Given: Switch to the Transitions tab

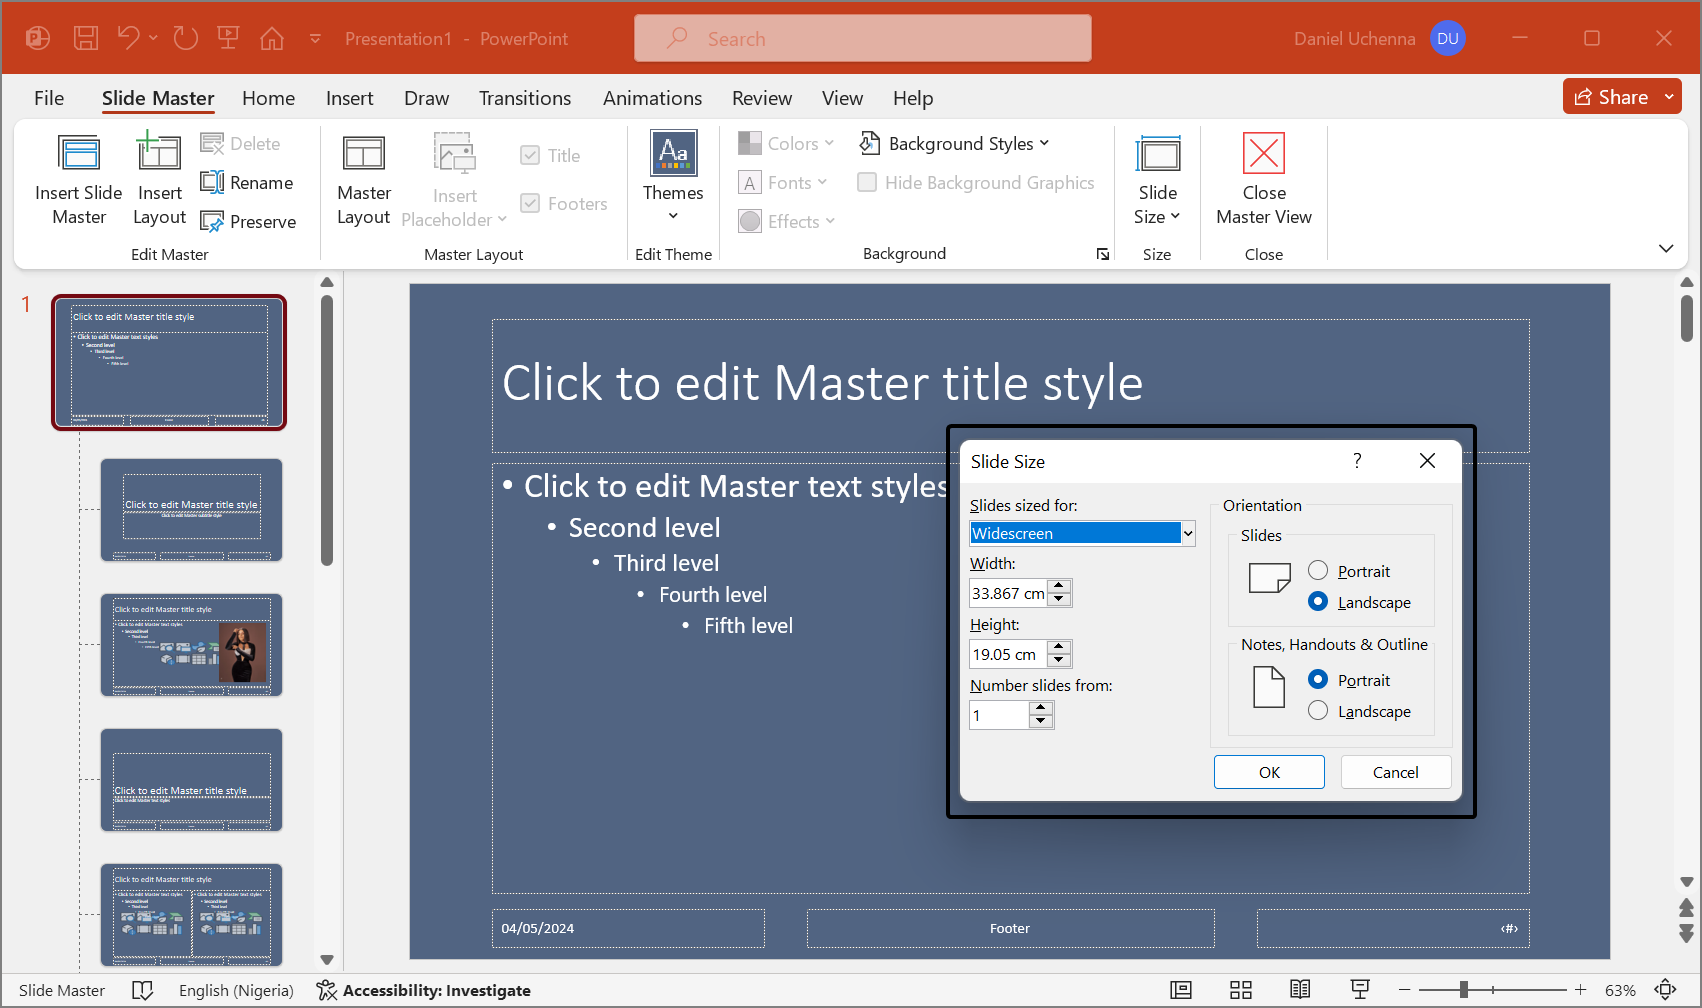Looking at the screenshot, I should click(x=524, y=98).
